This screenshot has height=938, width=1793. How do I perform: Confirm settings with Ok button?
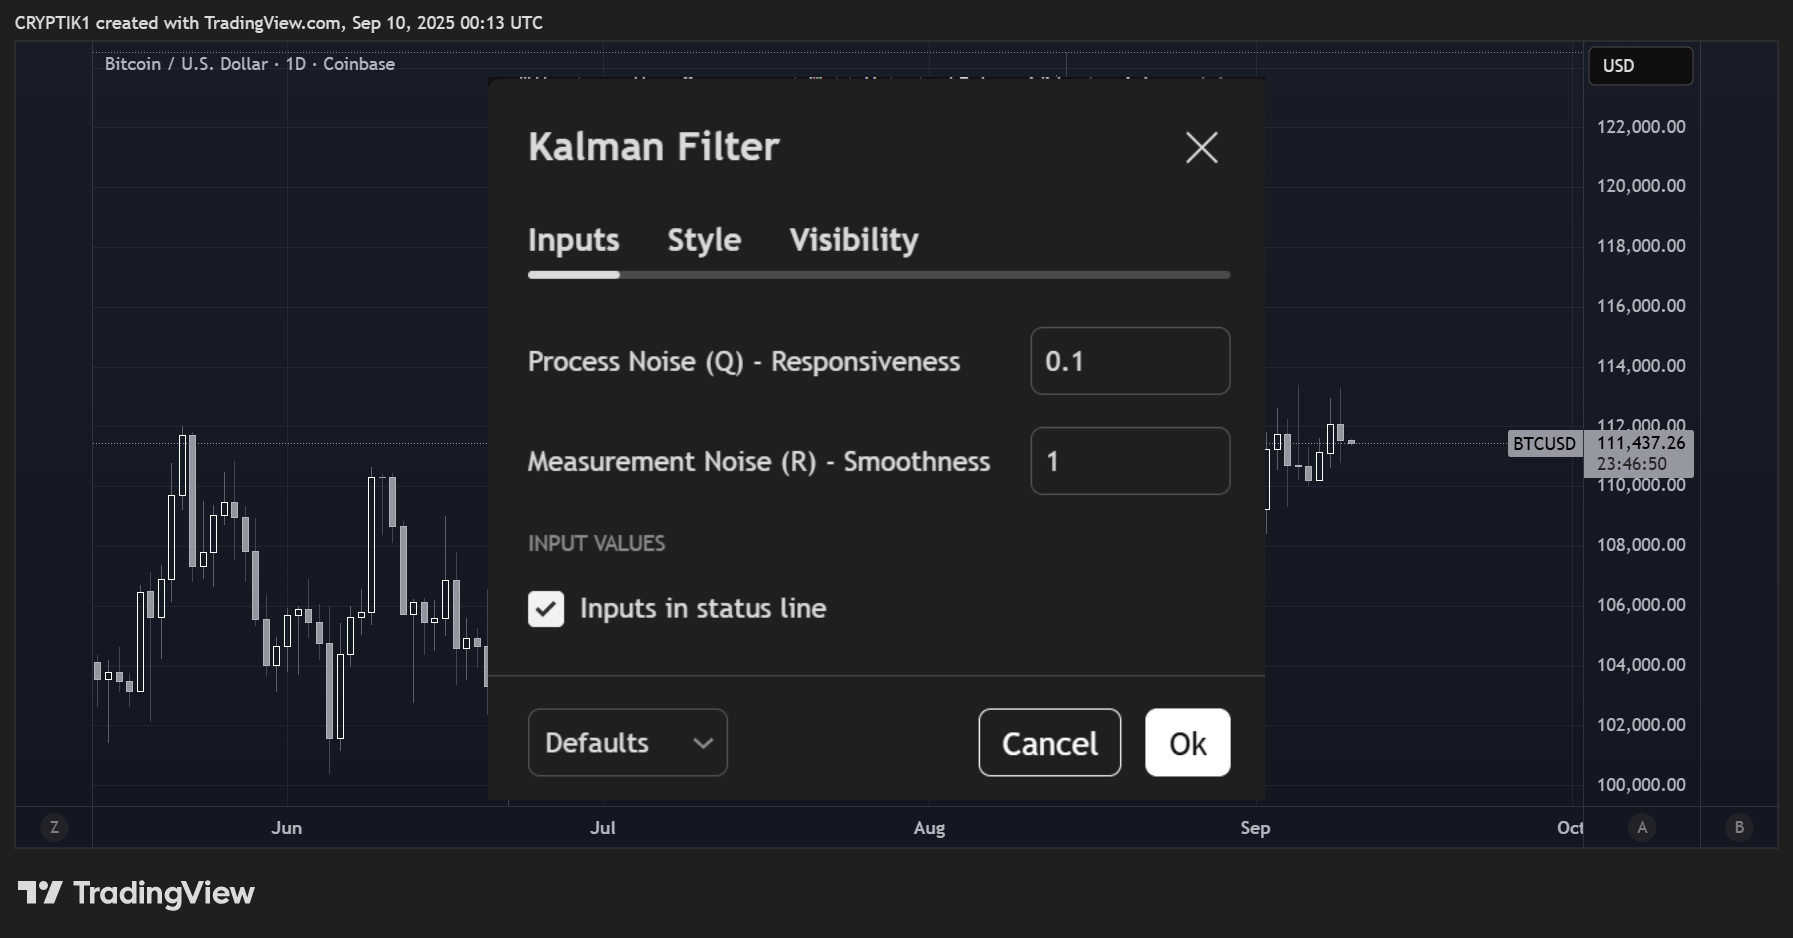pos(1188,742)
